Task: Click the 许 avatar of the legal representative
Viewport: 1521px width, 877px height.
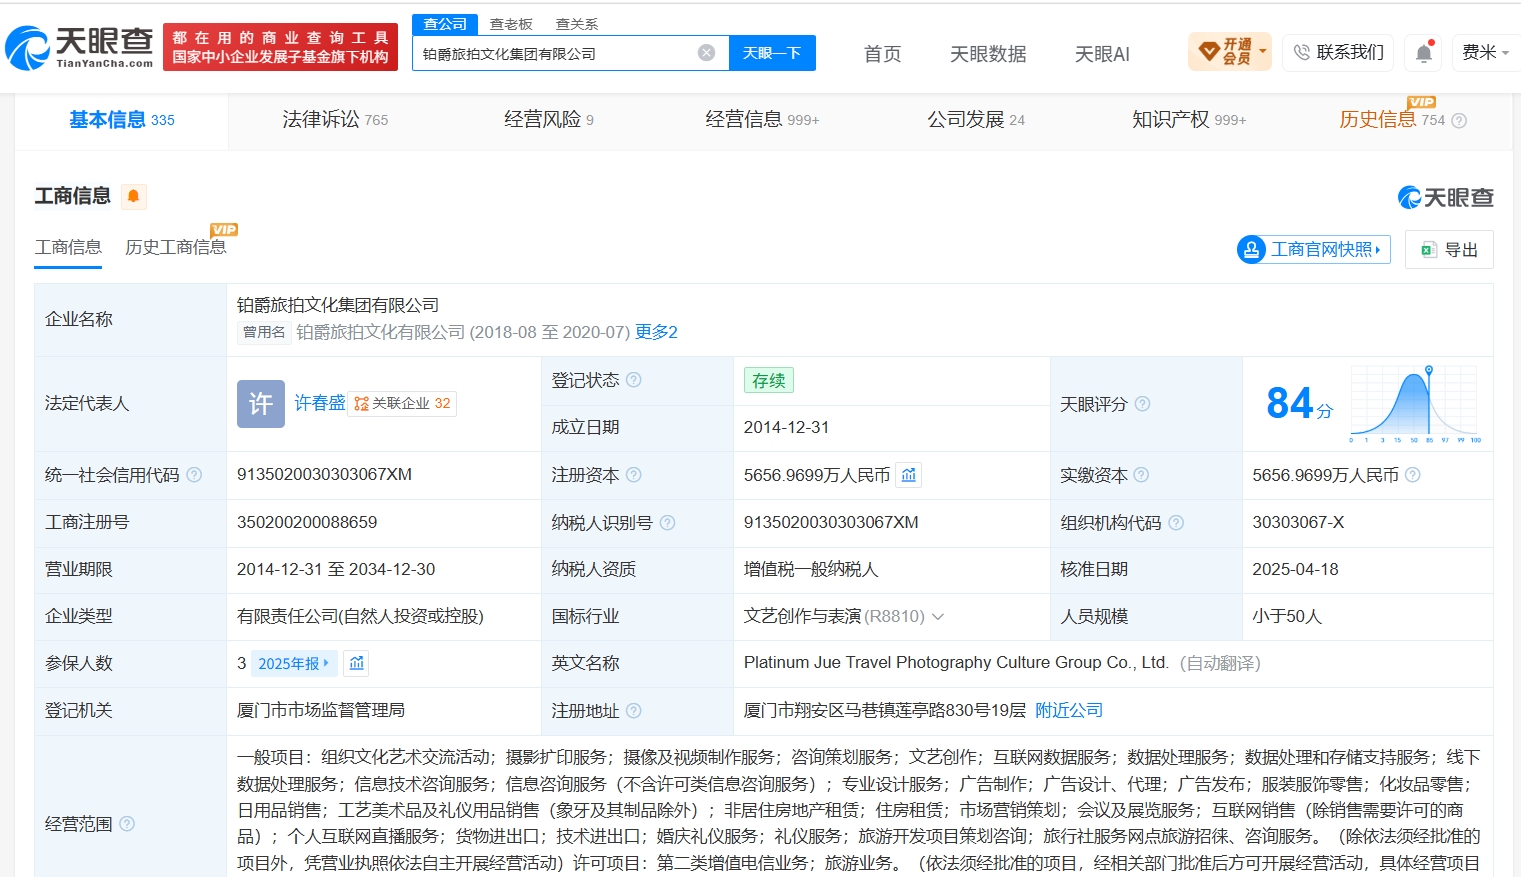Action: (x=261, y=404)
